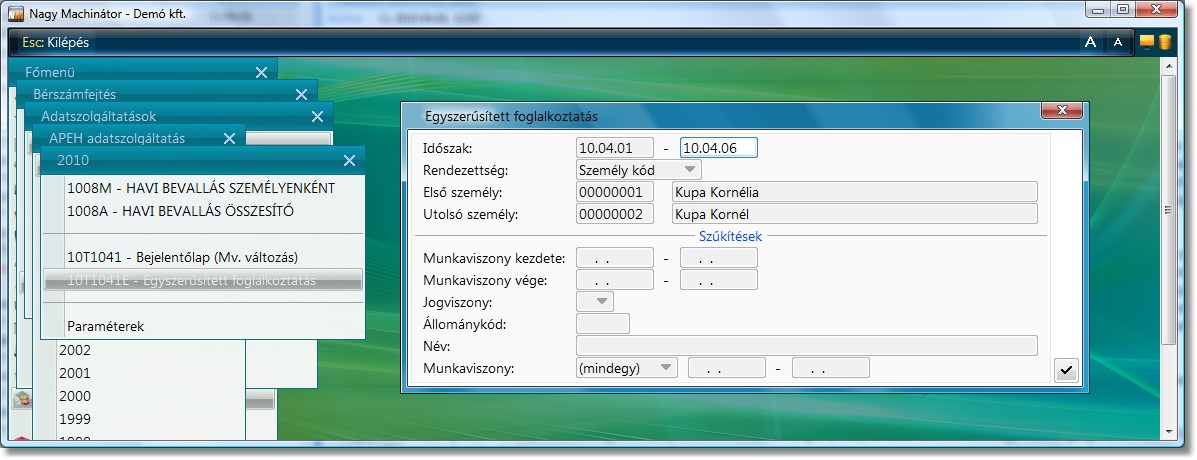
Task: Click Munkaviszony kezdete first date field
Action: [615, 258]
